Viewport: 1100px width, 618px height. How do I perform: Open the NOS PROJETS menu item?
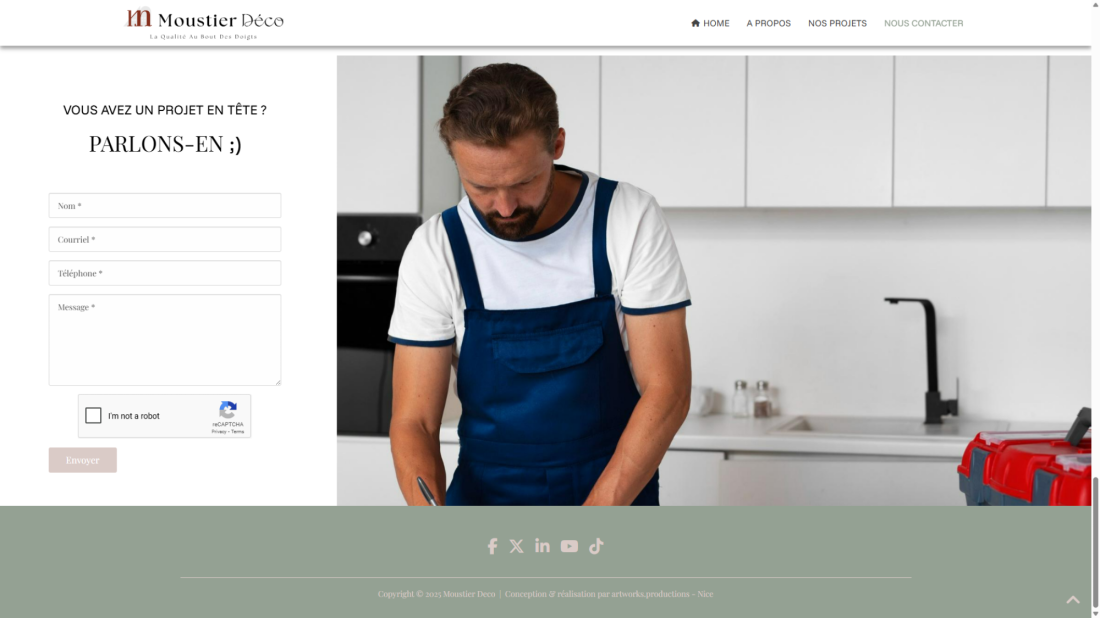point(837,23)
